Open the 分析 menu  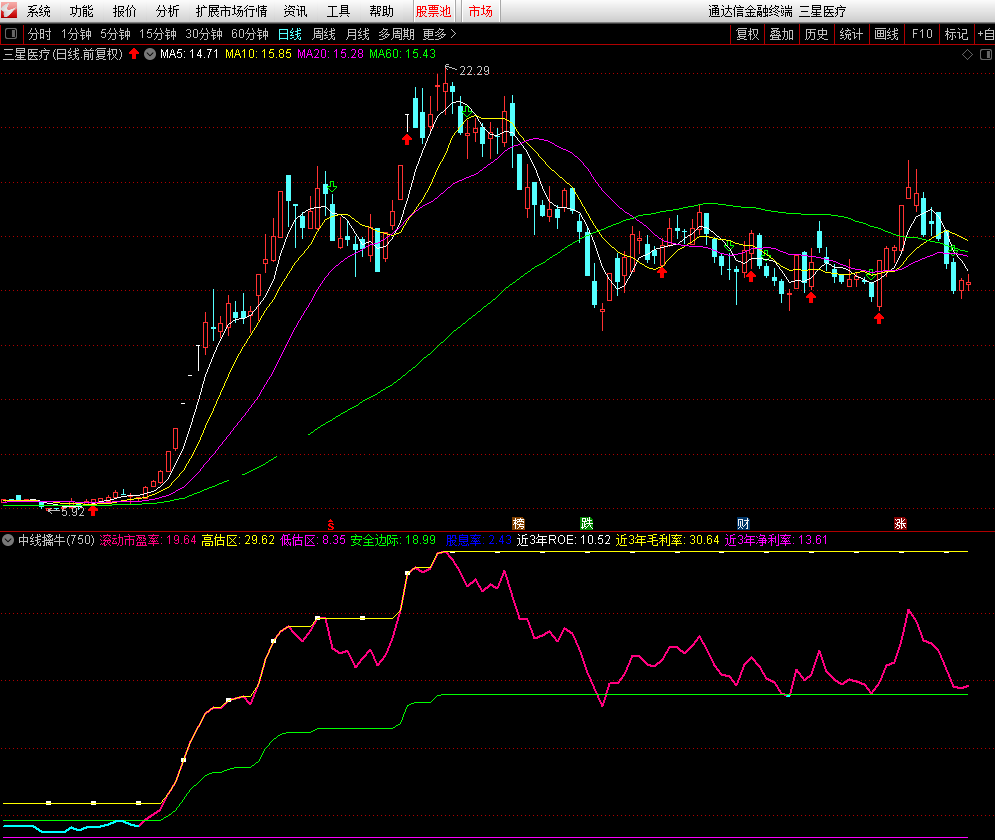pos(168,11)
